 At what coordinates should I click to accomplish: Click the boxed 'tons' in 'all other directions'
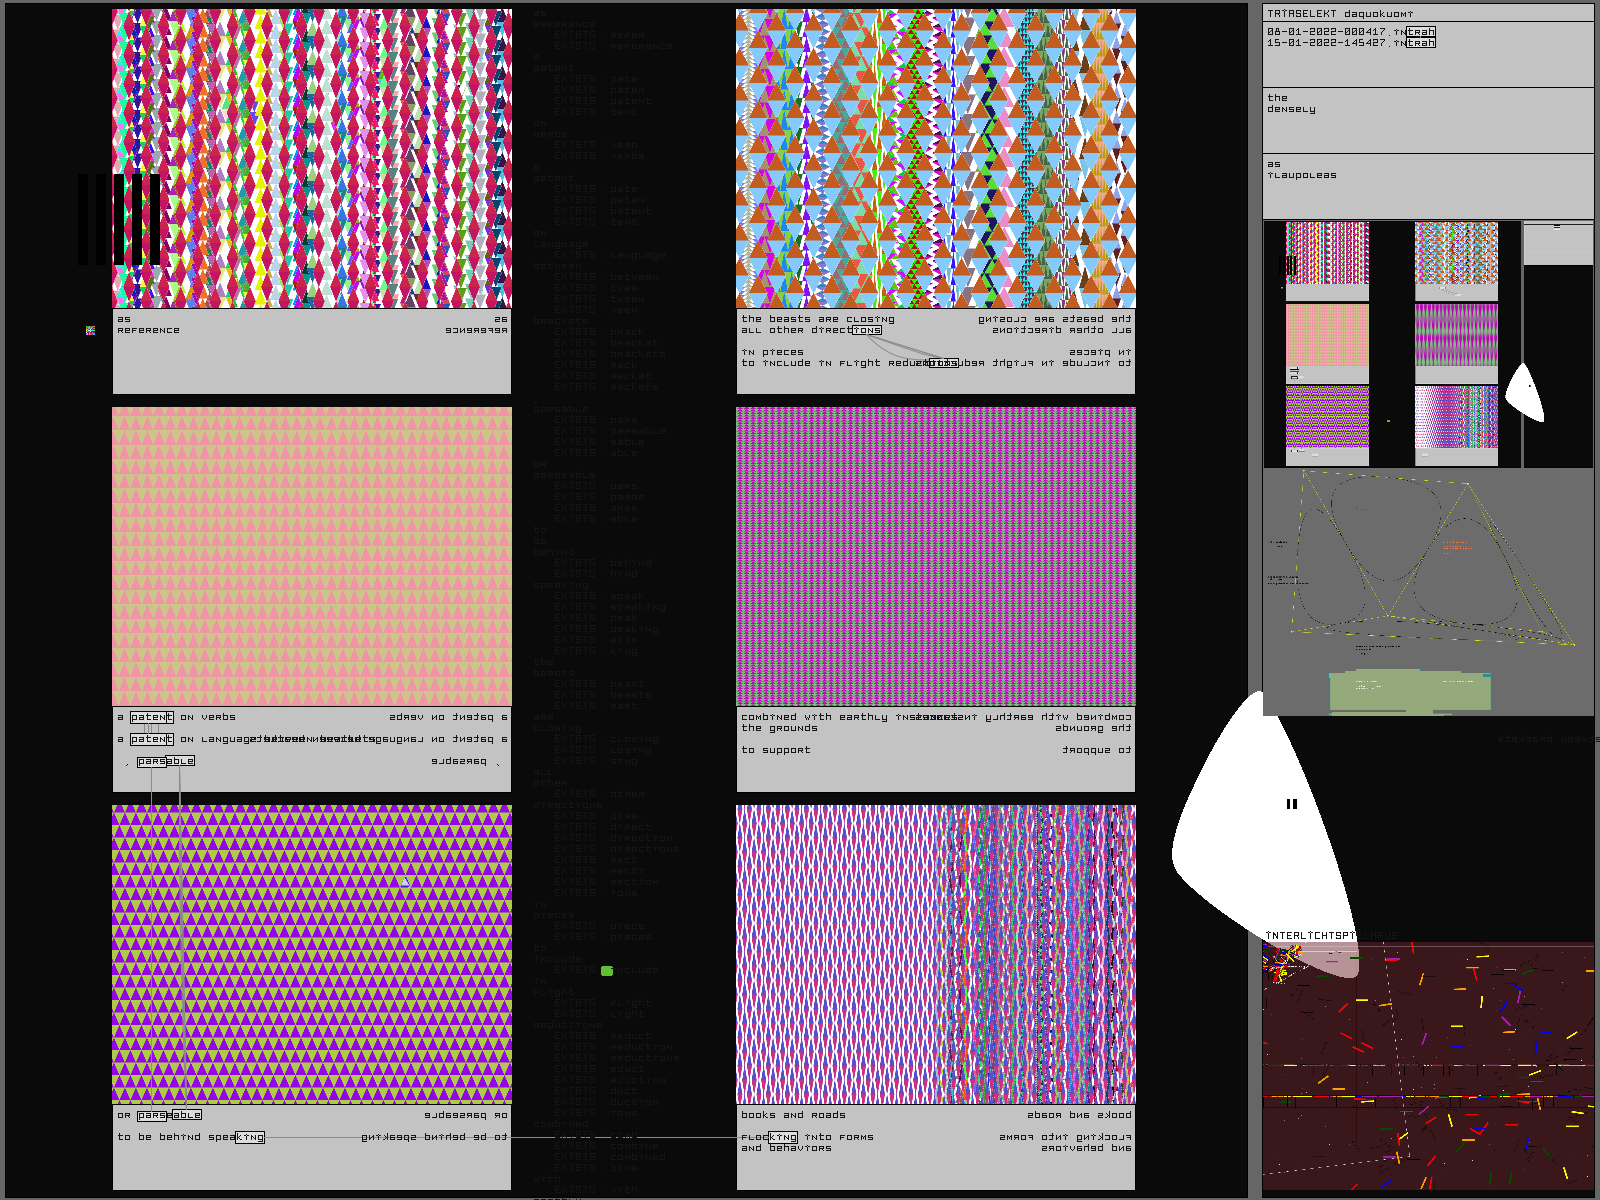[867, 330]
